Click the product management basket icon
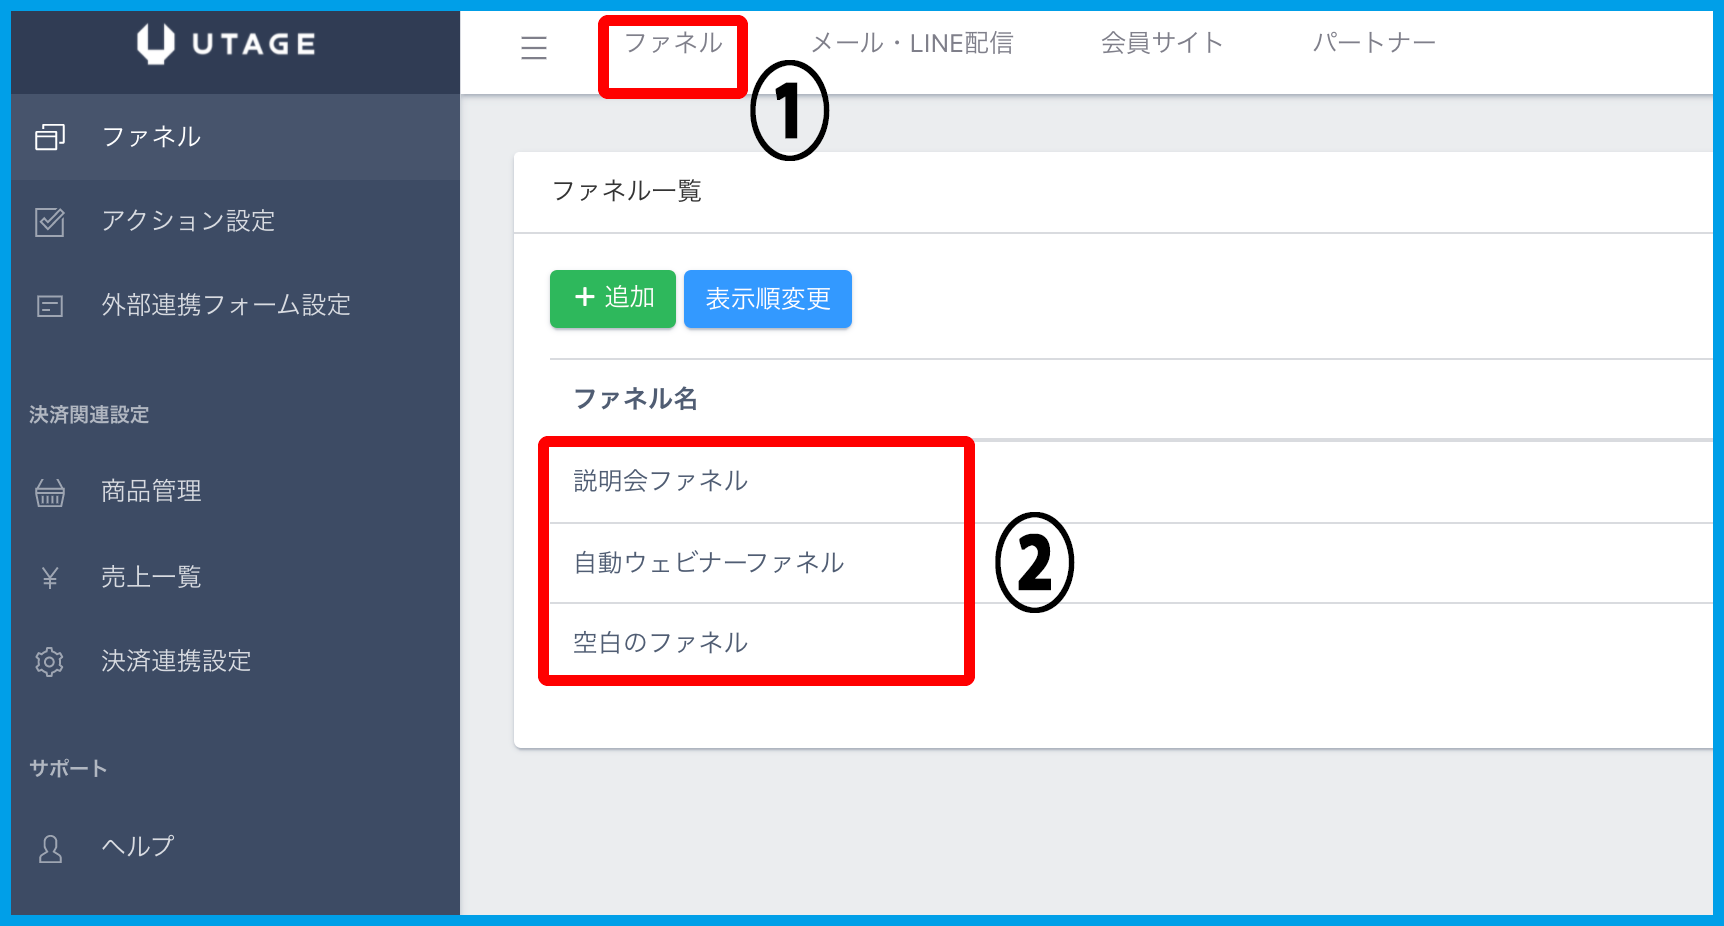 click(50, 492)
